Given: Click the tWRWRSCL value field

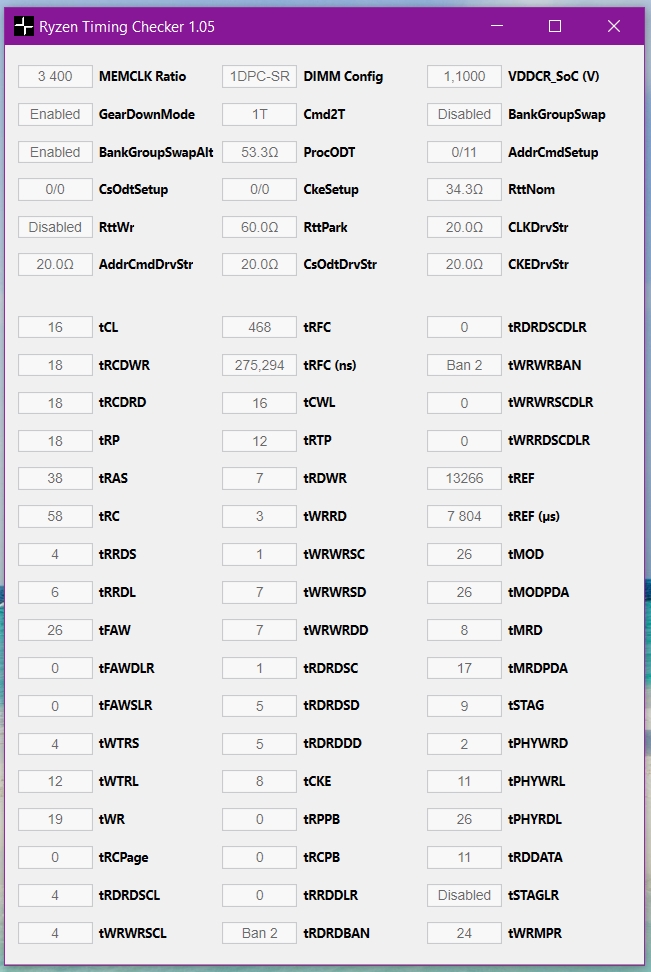Looking at the screenshot, I should coord(55,933).
